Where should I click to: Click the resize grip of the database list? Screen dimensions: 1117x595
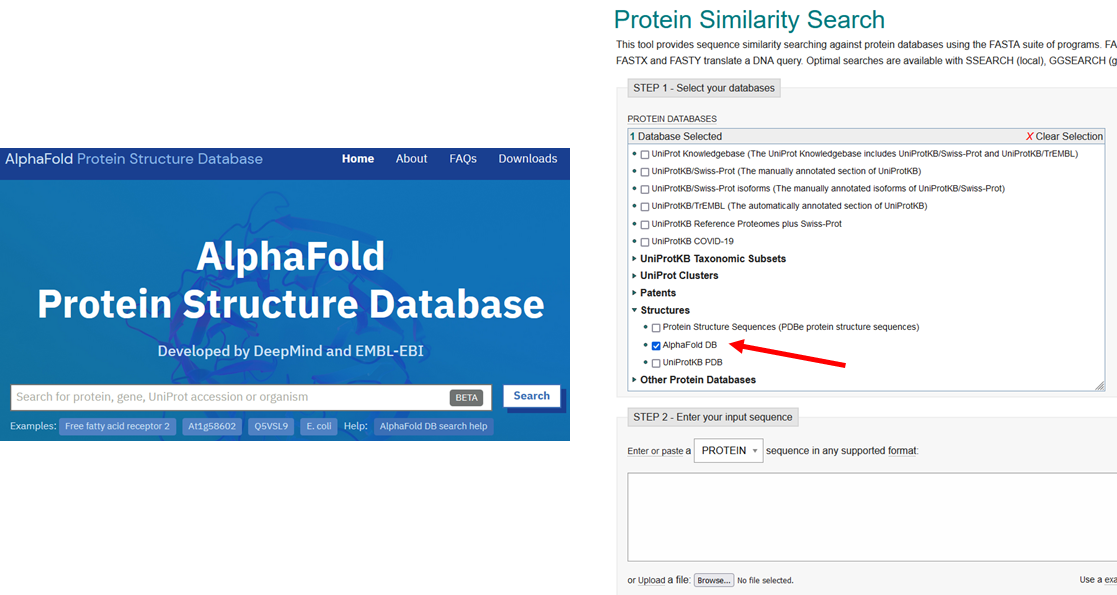1099,385
